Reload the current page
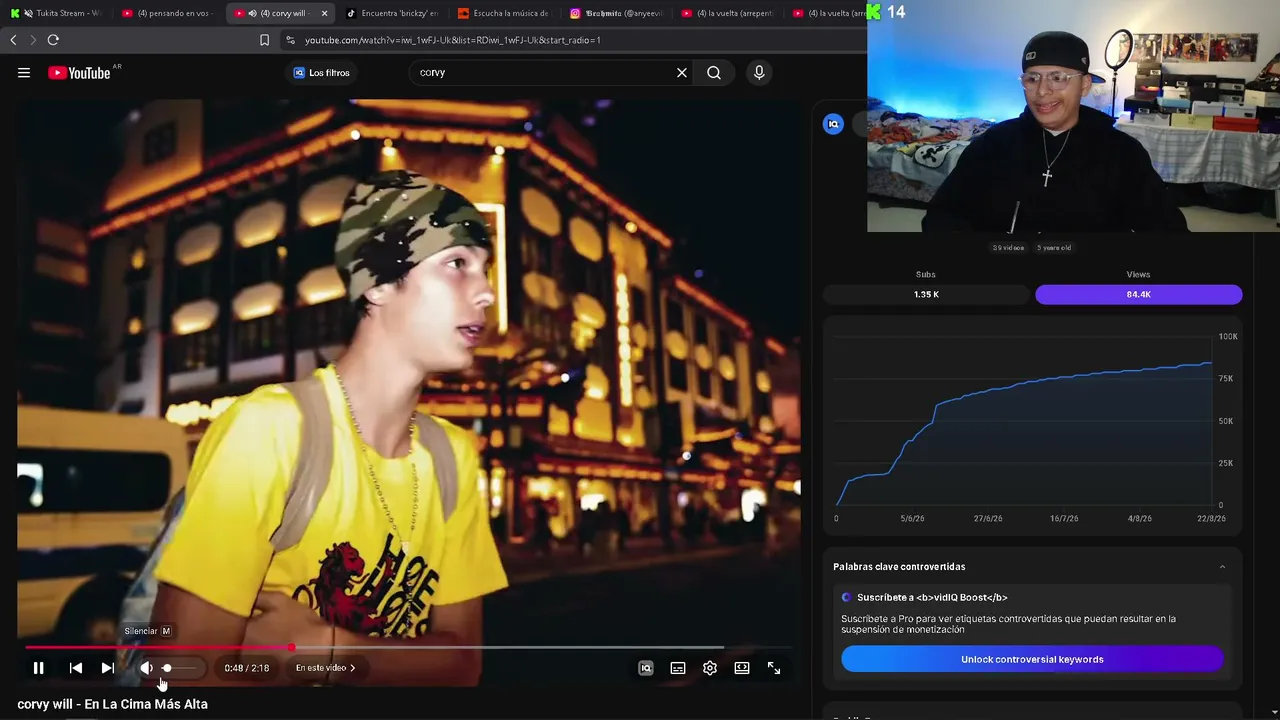 pyautogui.click(x=53, y=40)
